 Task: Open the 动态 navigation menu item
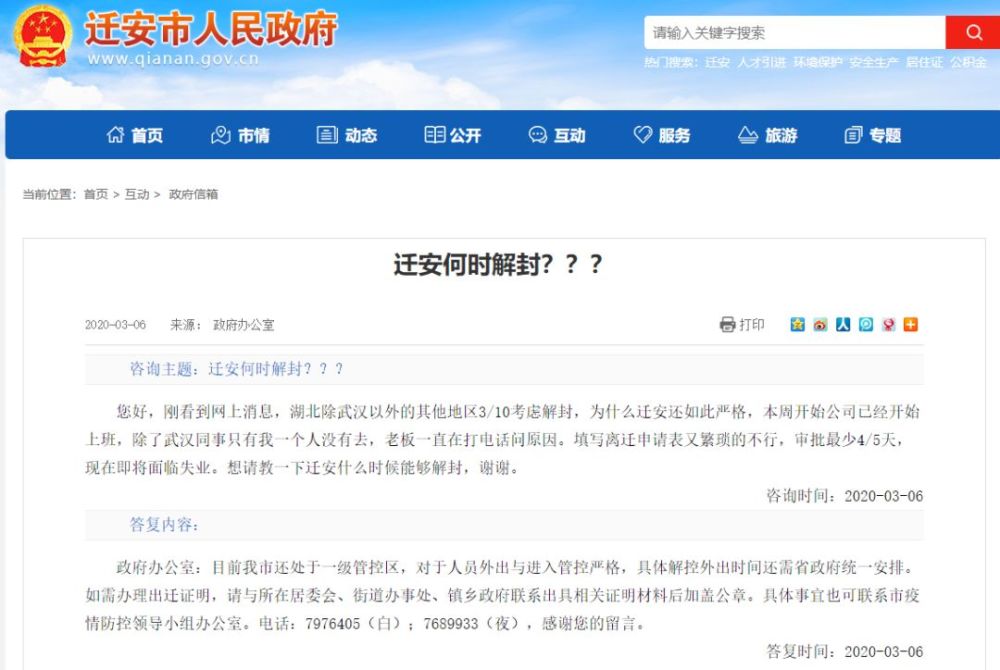click(347, 135)
